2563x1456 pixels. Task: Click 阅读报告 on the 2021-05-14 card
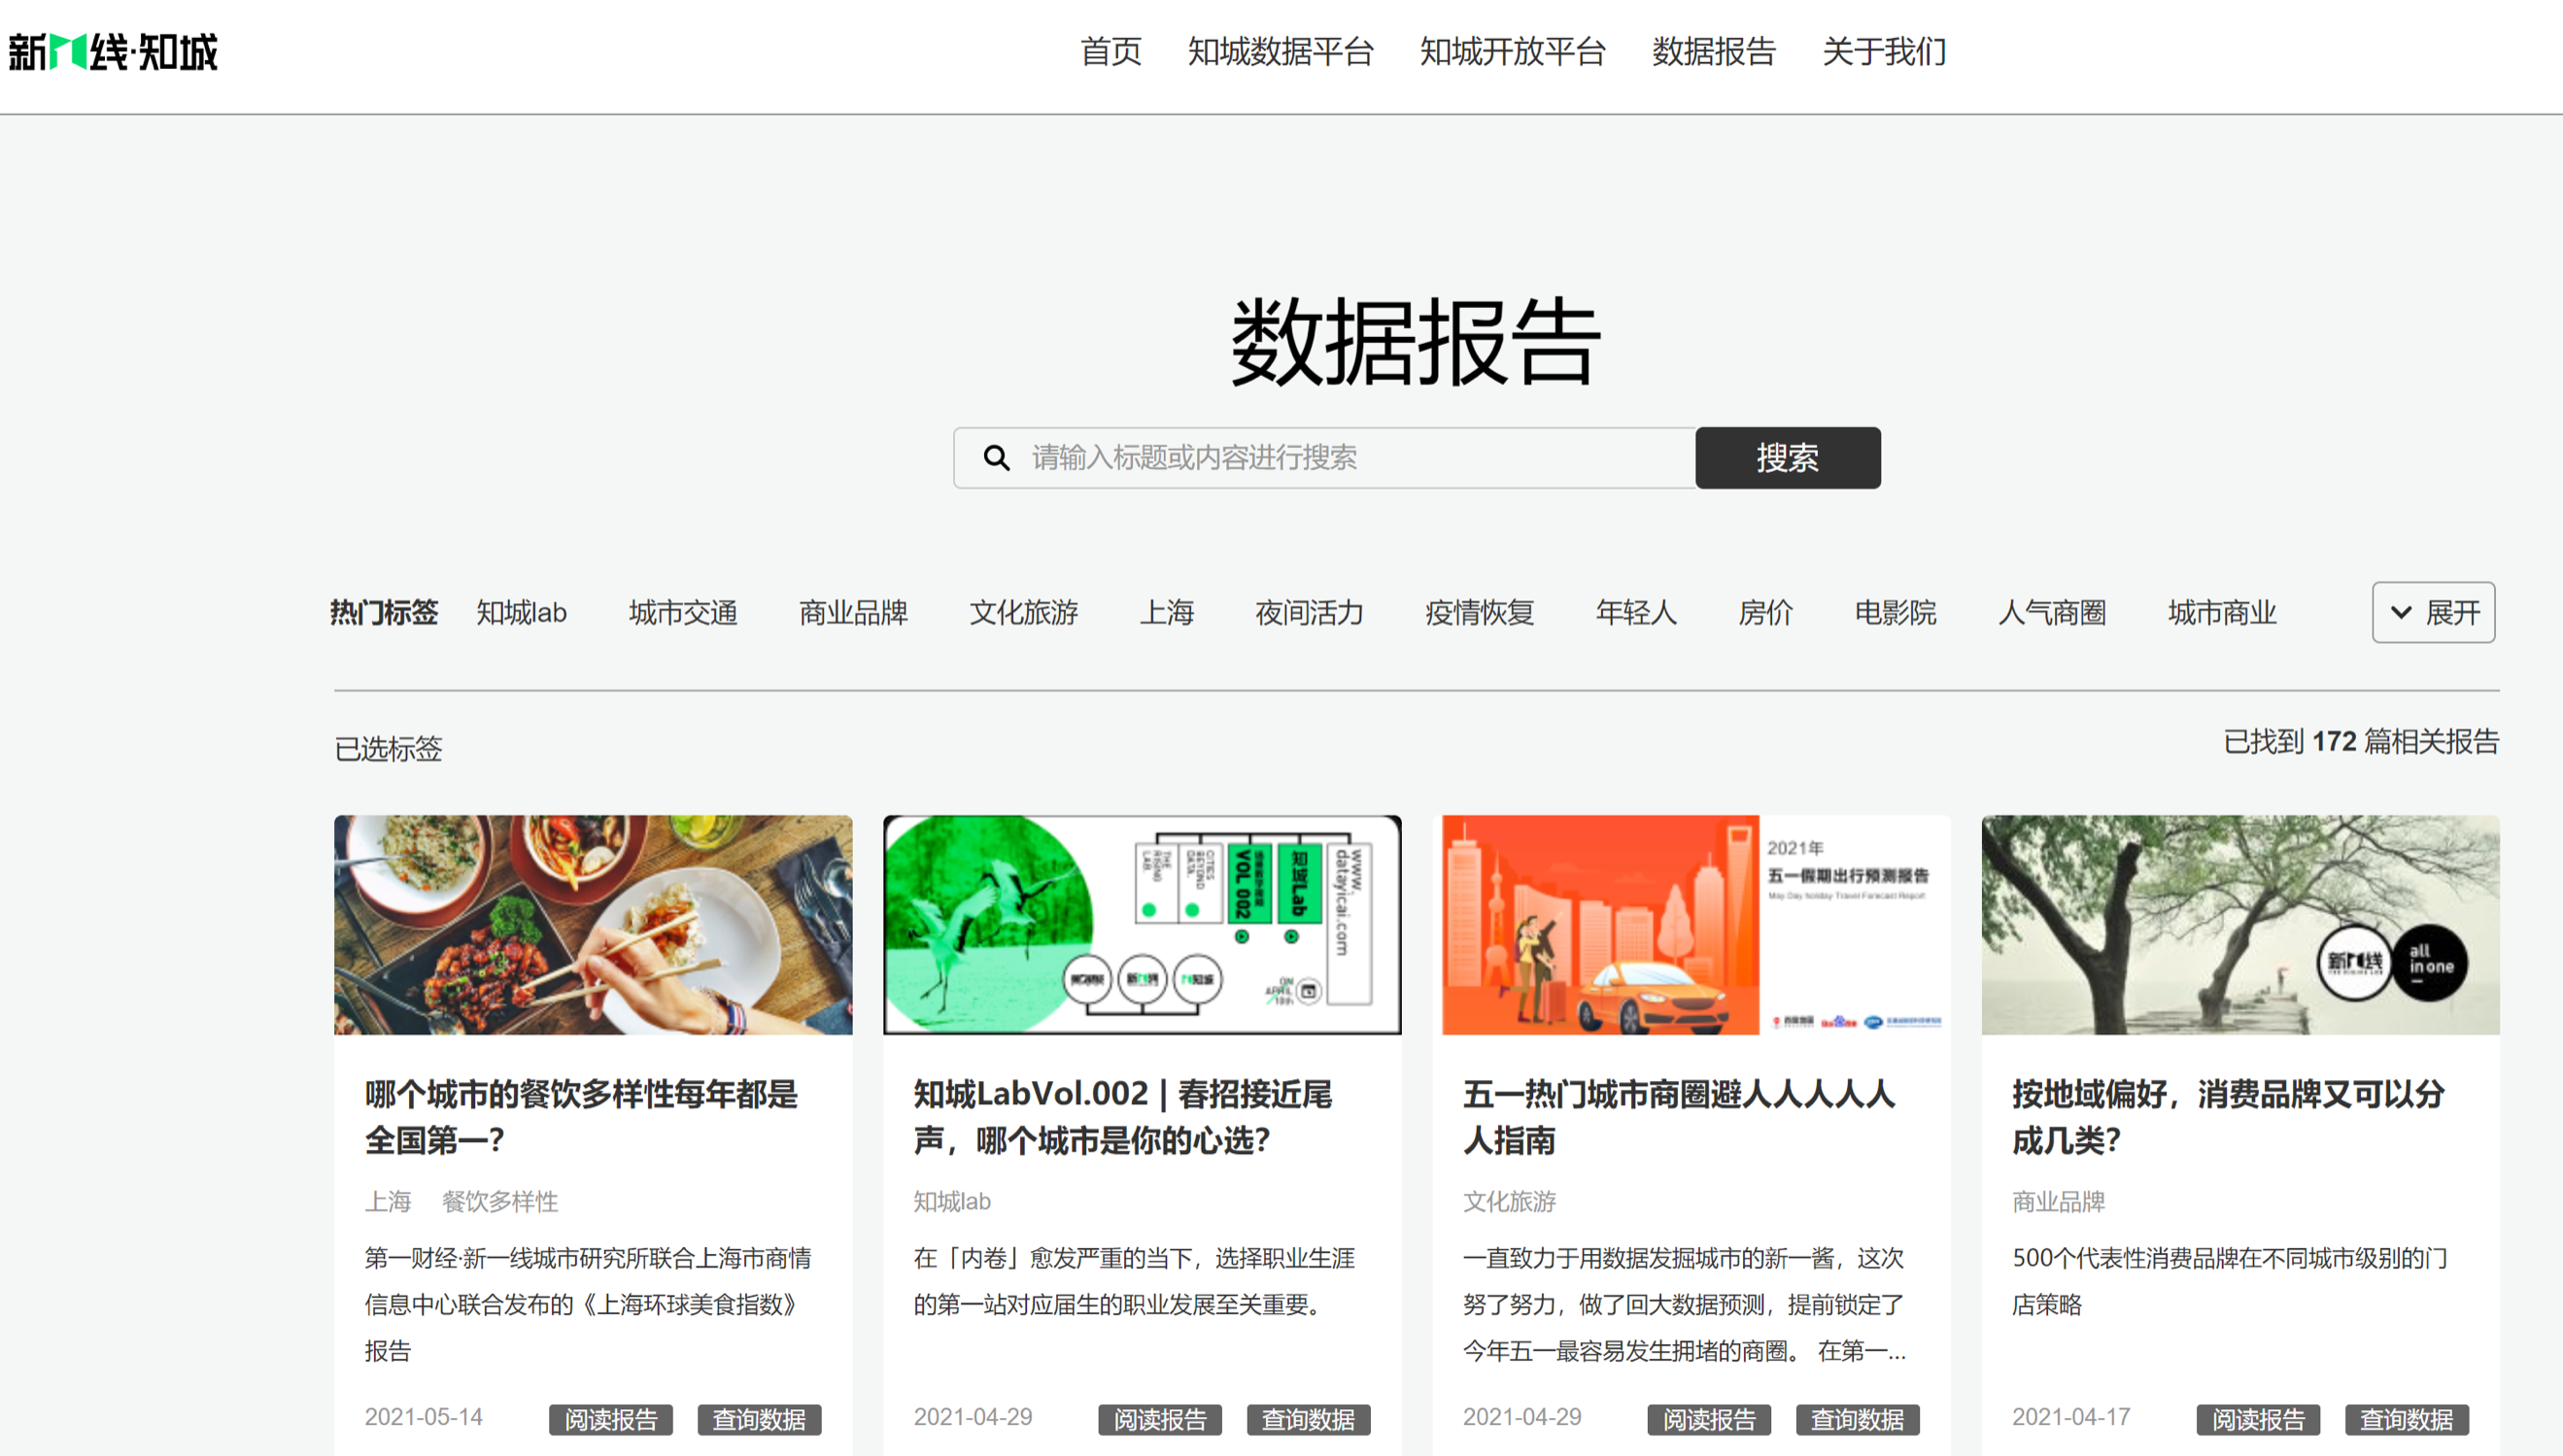click(x=610, y=1419)
